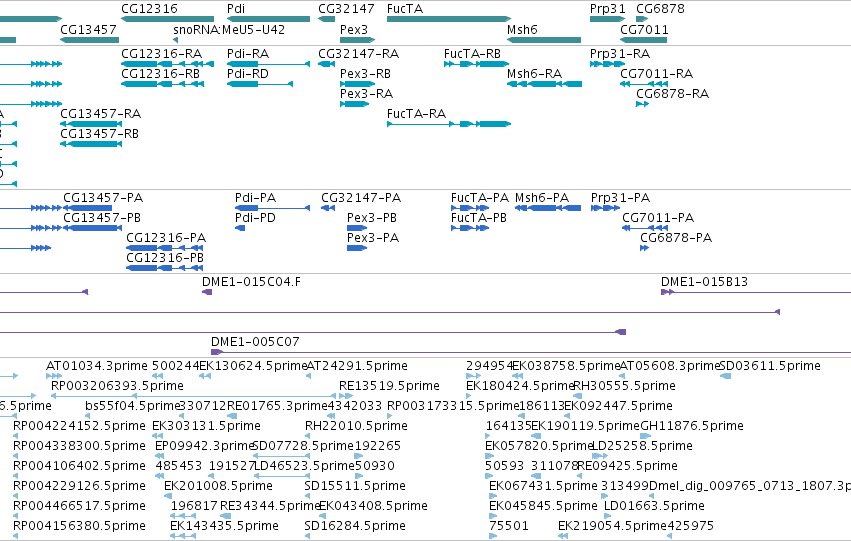Click the Pdi-RA transcript label

[247, 54]
